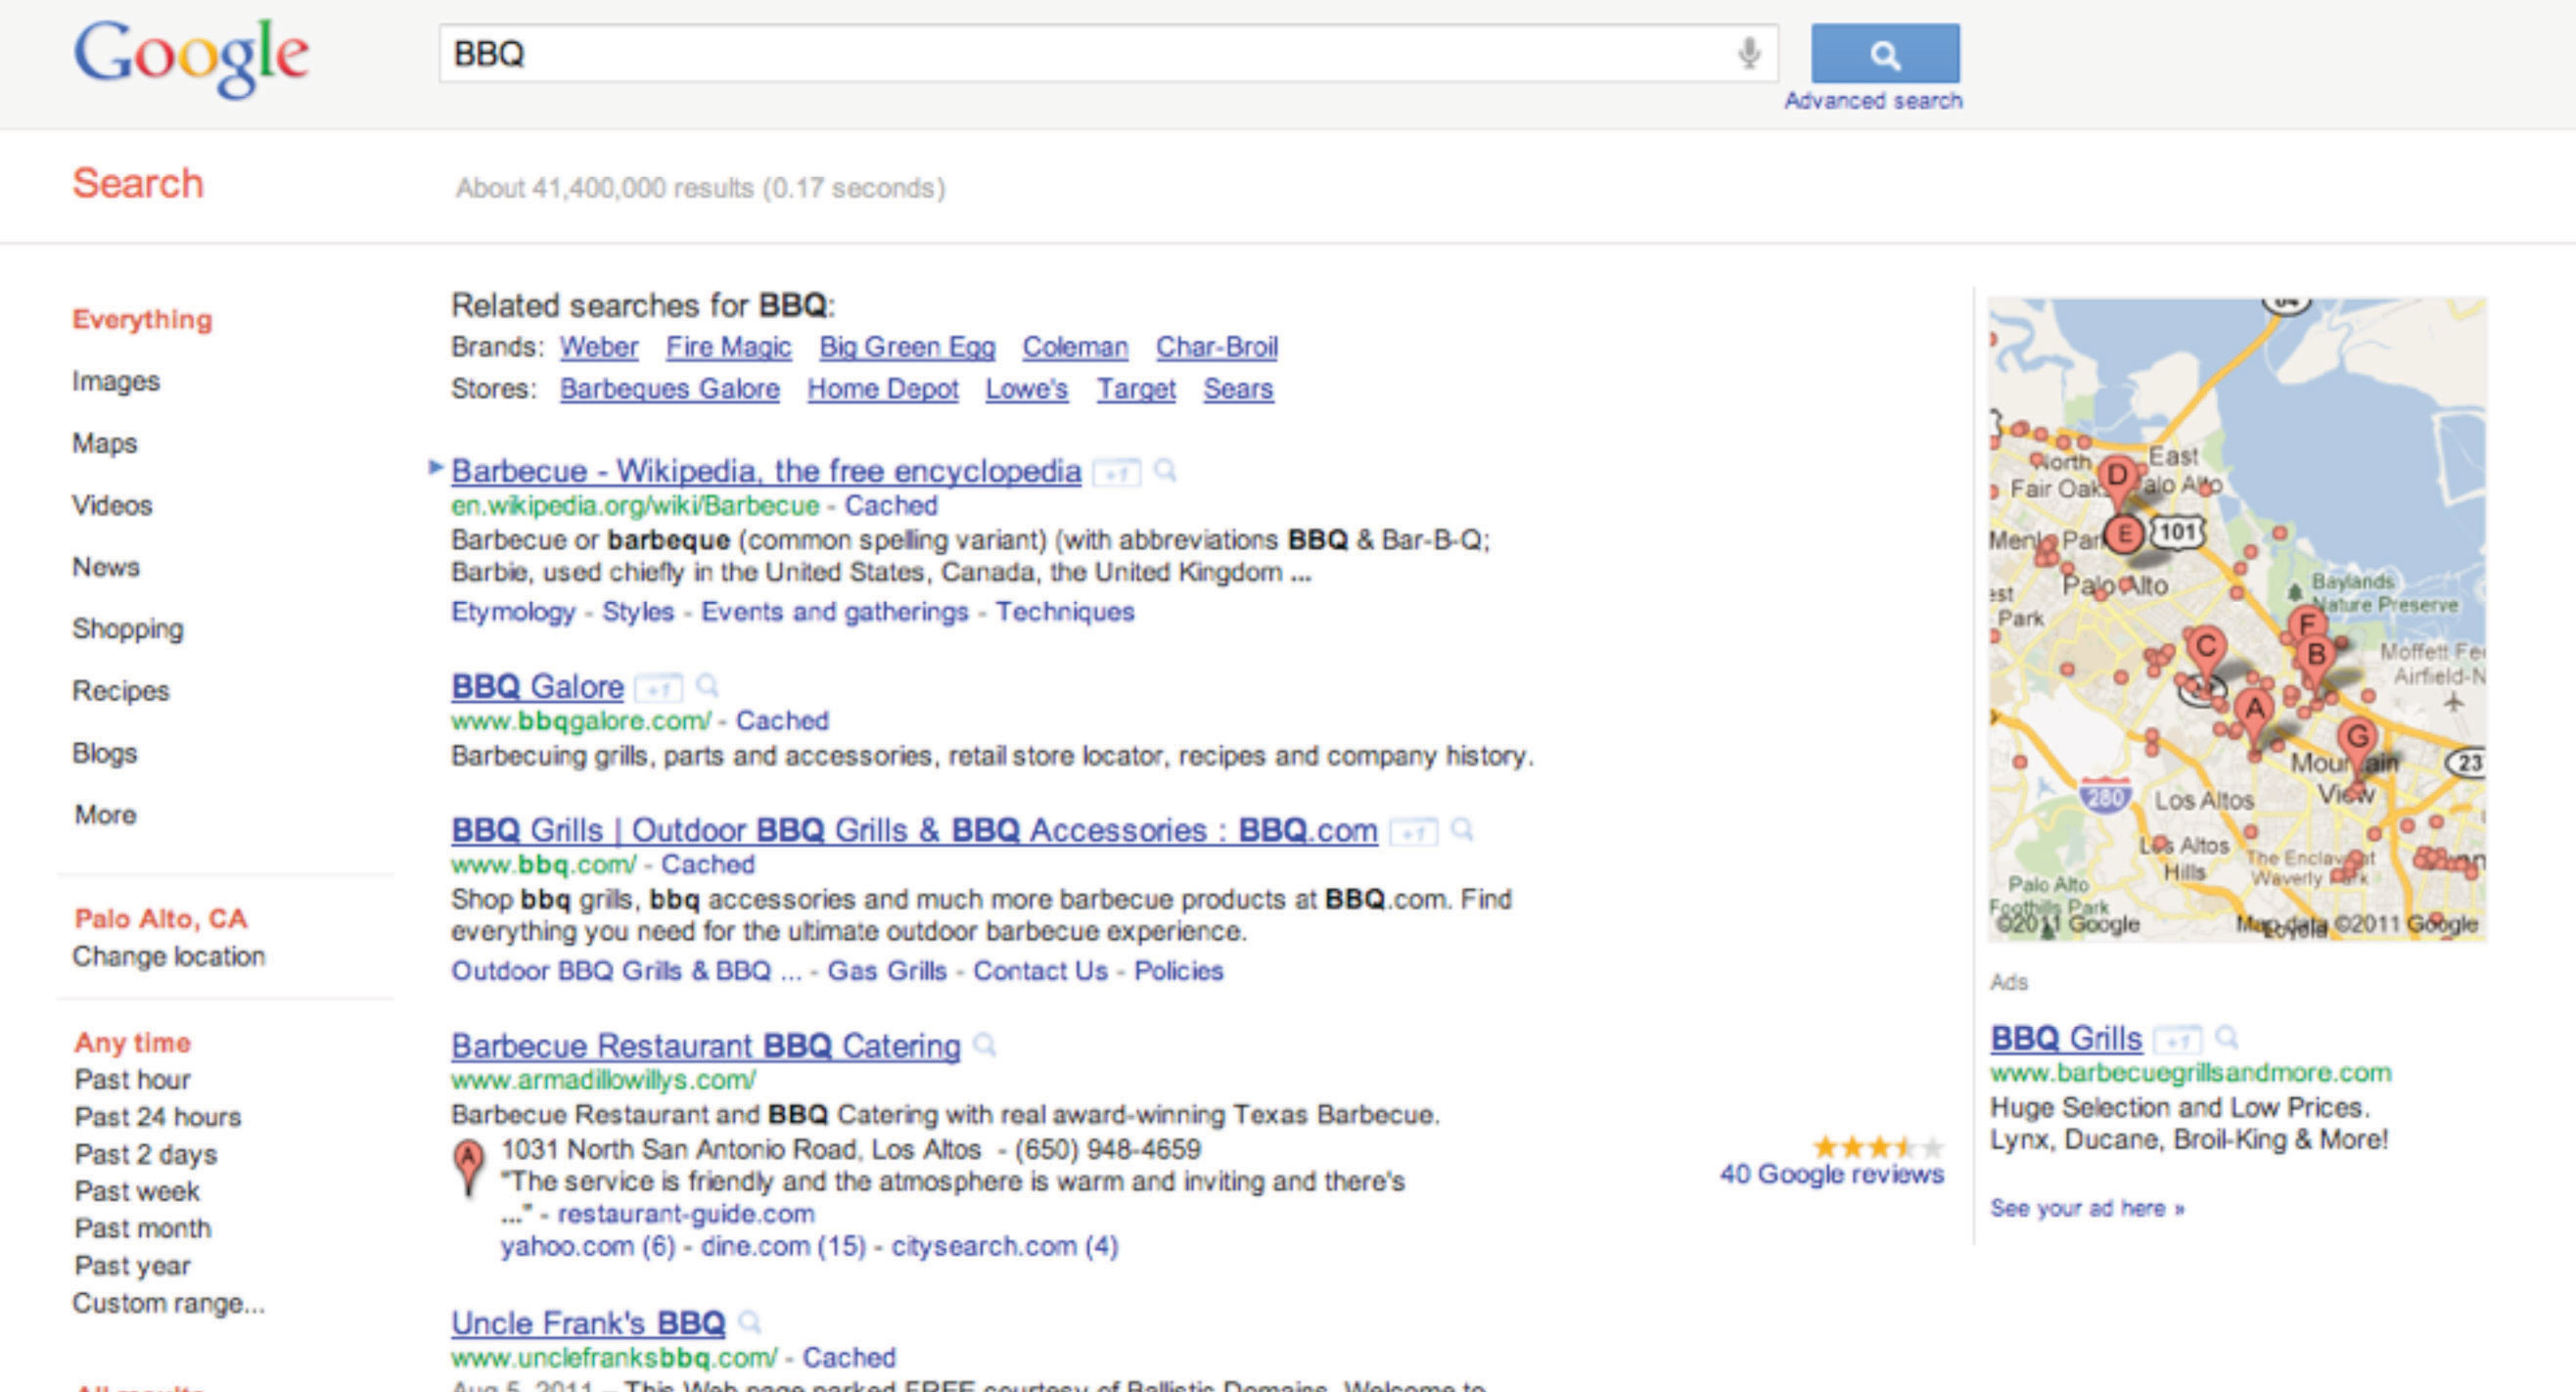Image resolution: width=2576 pixels, height=1392 pixels.
Task: Open Custom range date filter
Action: tap(169, 1304)
